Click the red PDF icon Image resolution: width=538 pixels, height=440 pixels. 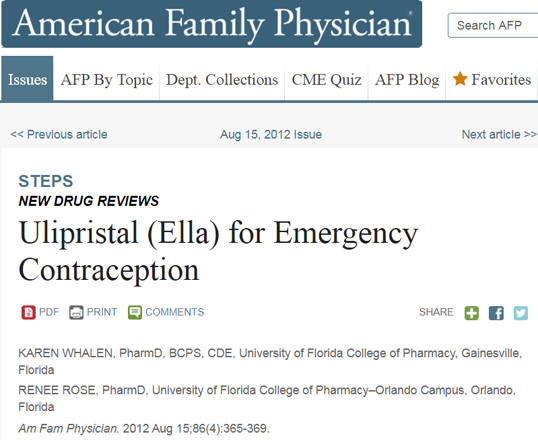coord(28,312)
